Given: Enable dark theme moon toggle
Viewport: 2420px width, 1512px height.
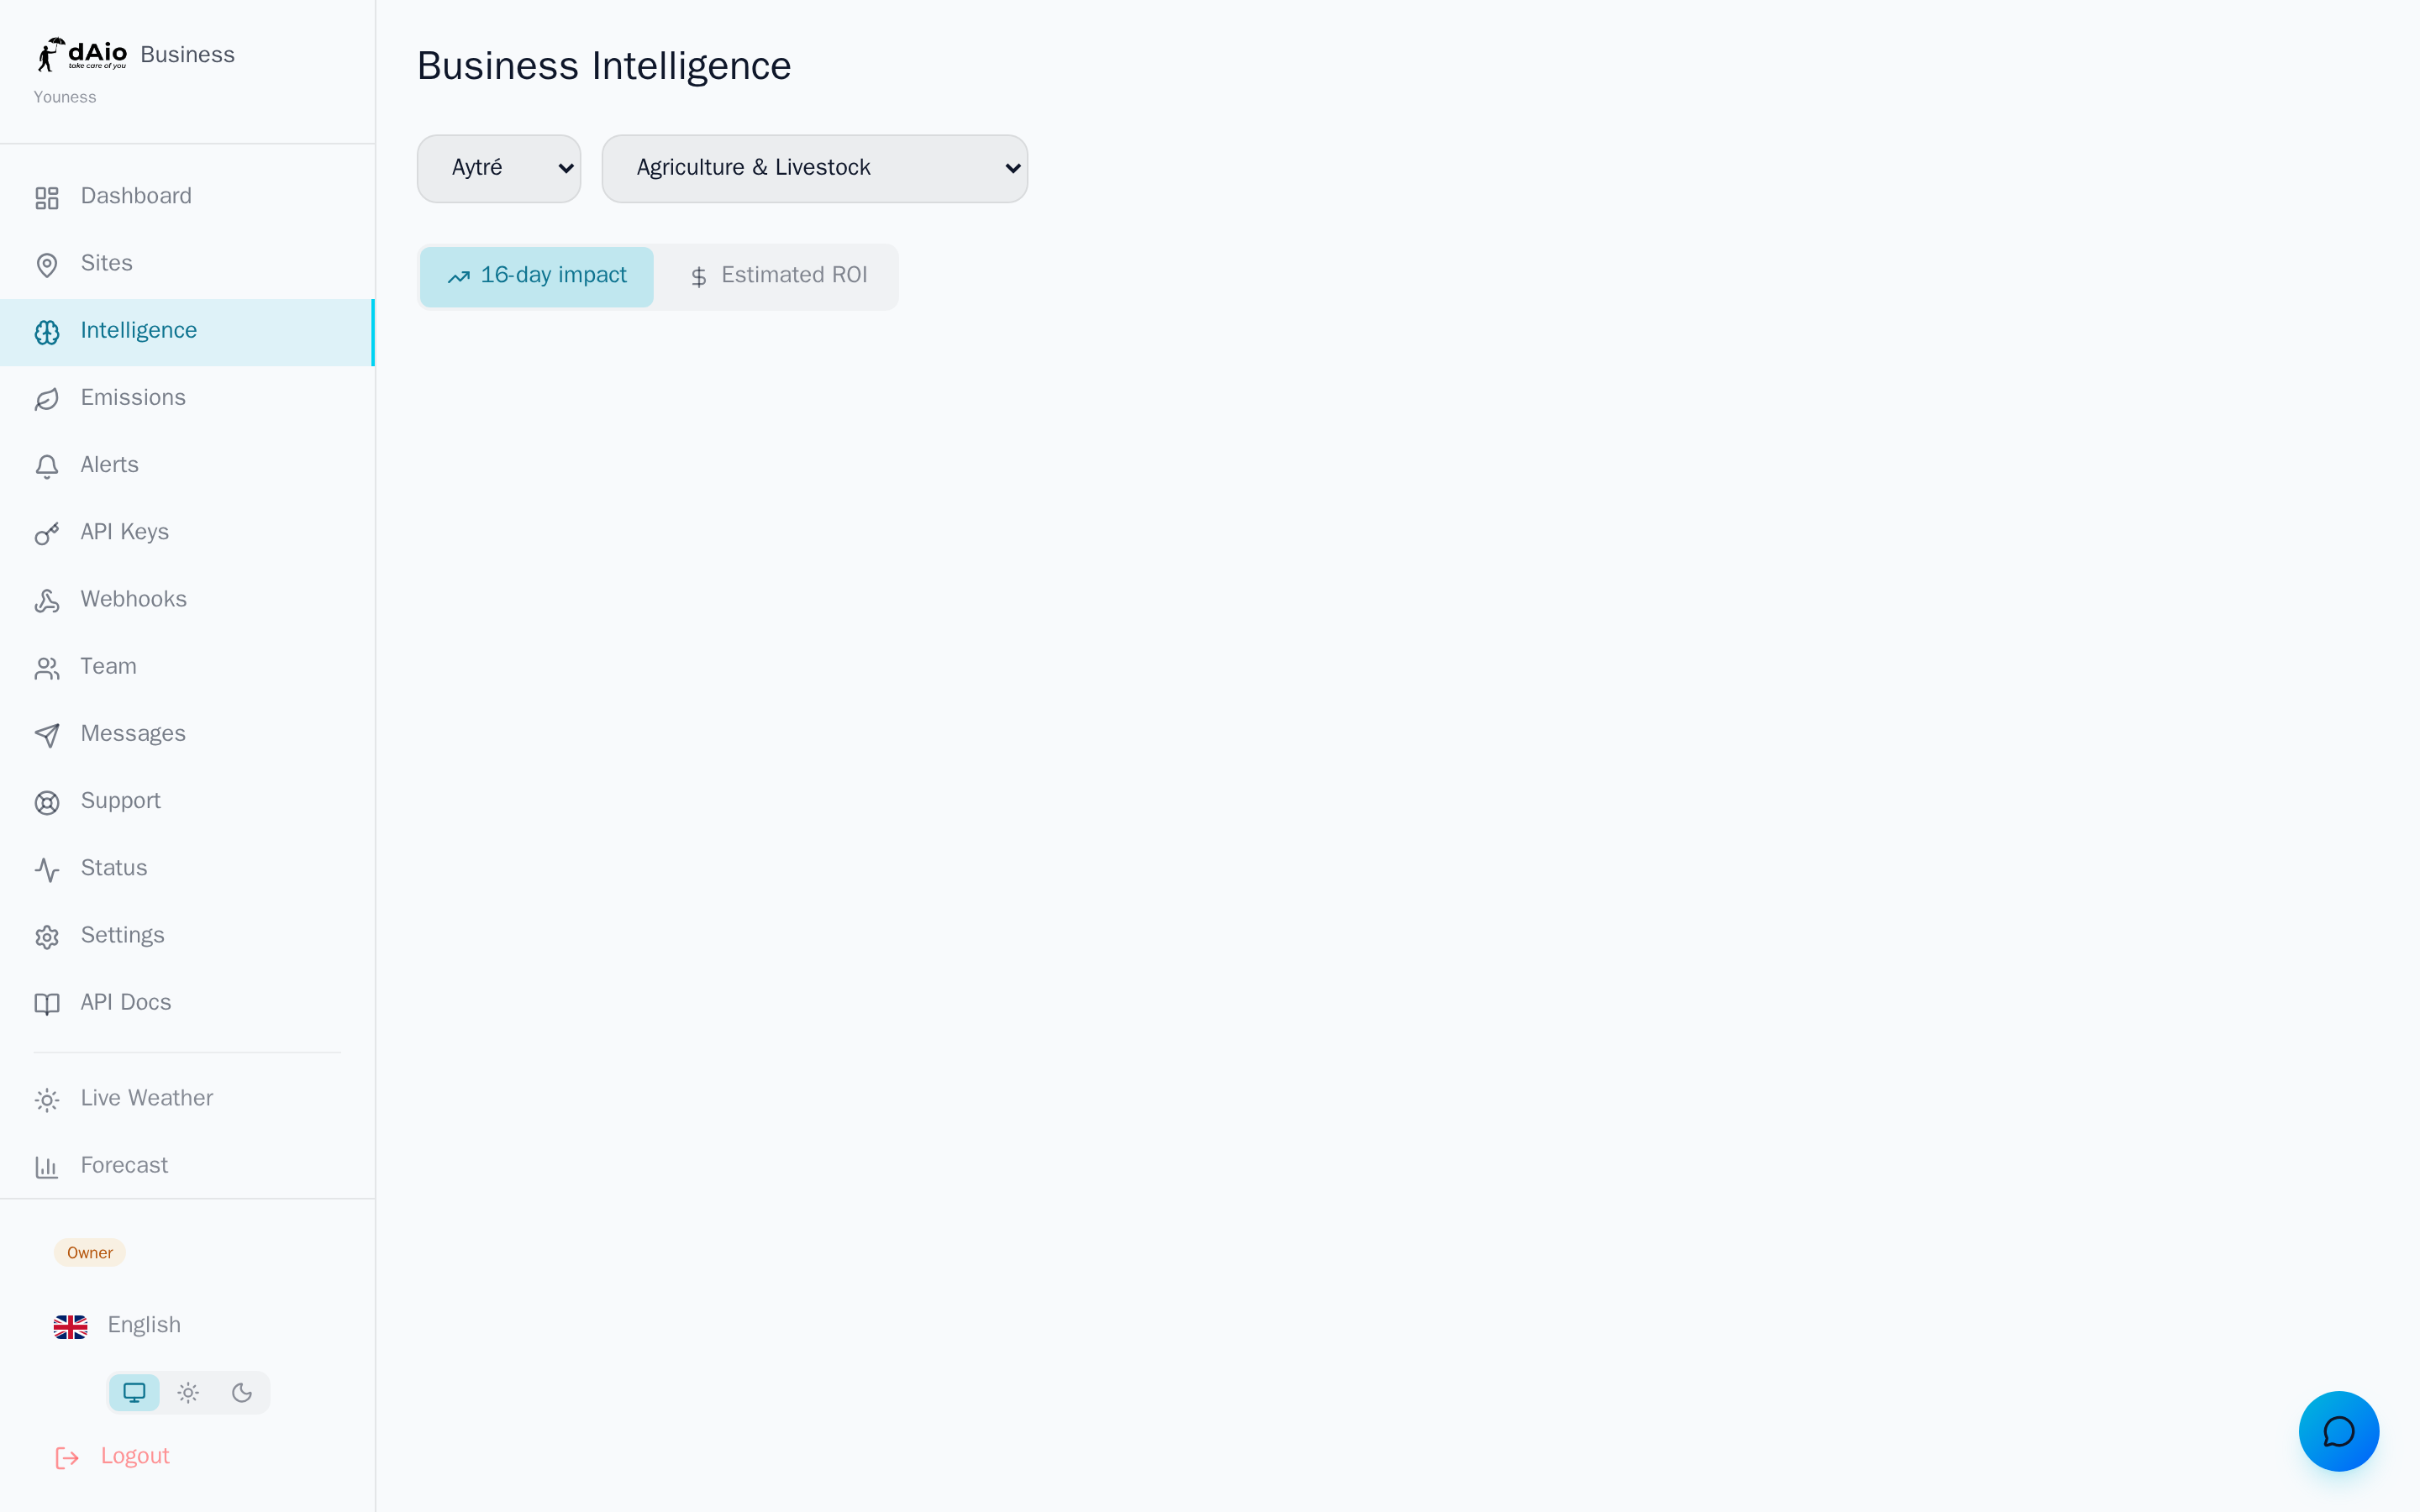Looking at the screenshot, I should [x=242, y=1392].
